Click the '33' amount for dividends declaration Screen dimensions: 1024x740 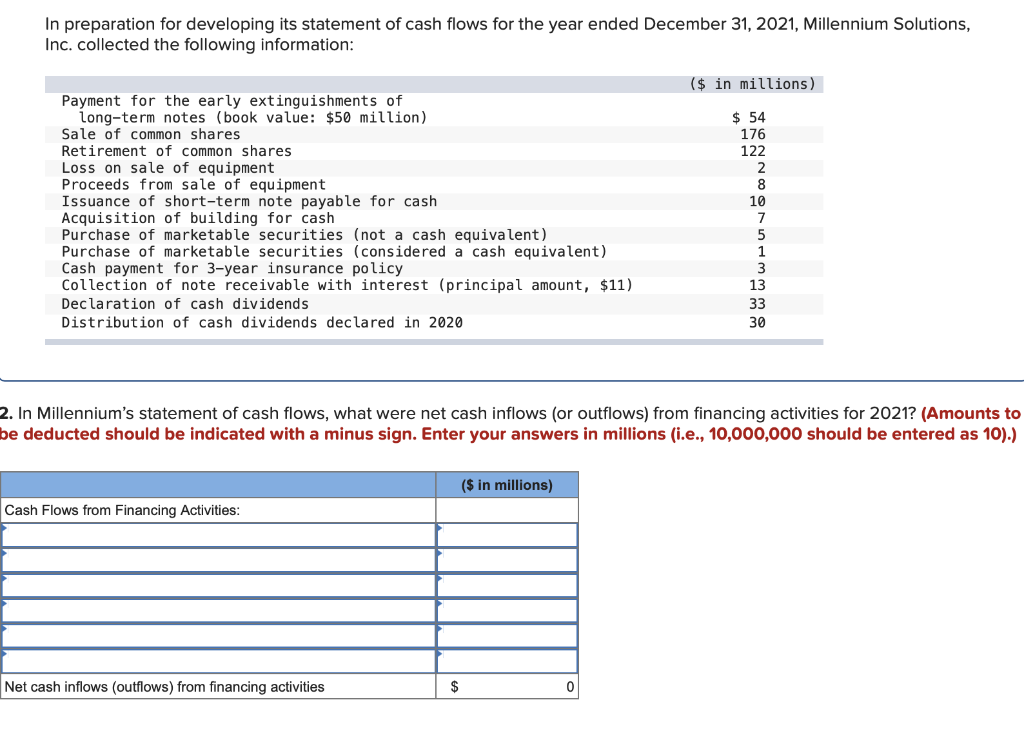[x=757, y=304]
